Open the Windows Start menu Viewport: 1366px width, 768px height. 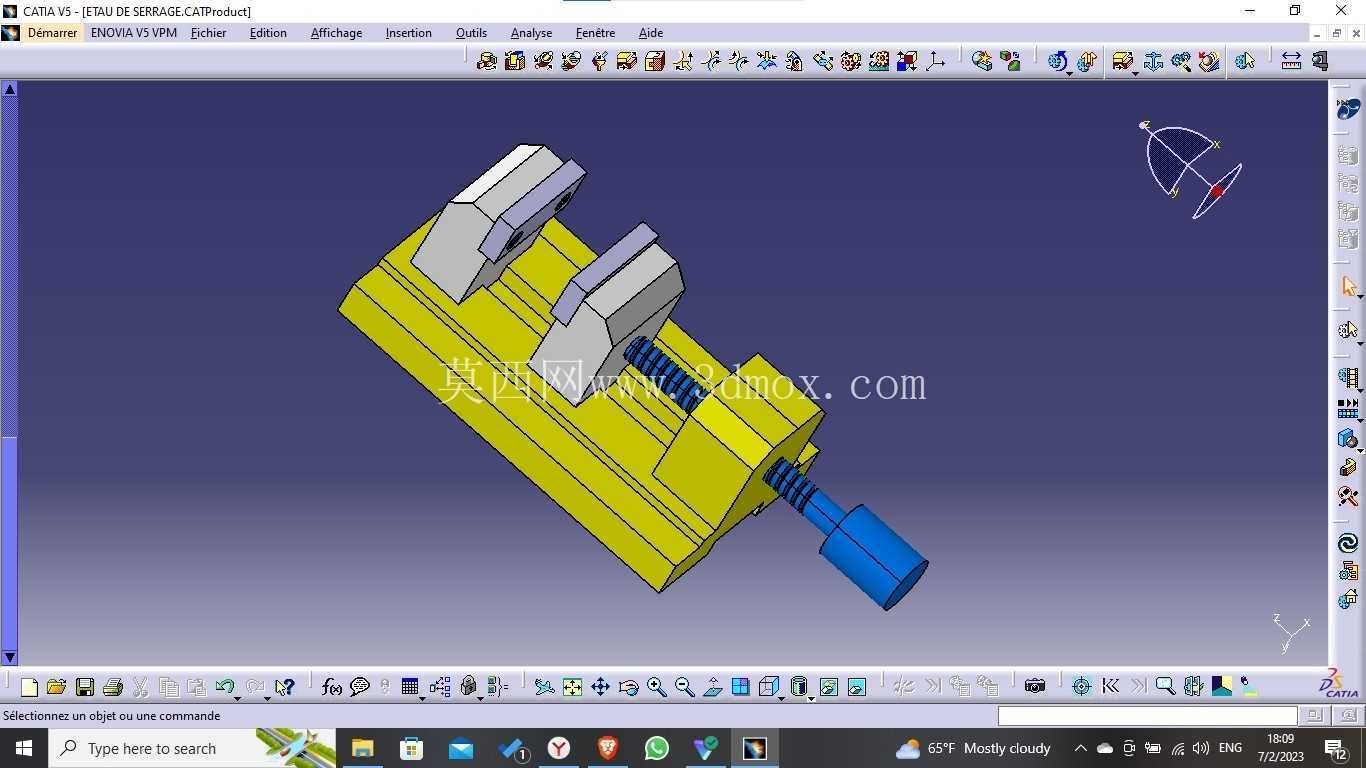(24, 748)
